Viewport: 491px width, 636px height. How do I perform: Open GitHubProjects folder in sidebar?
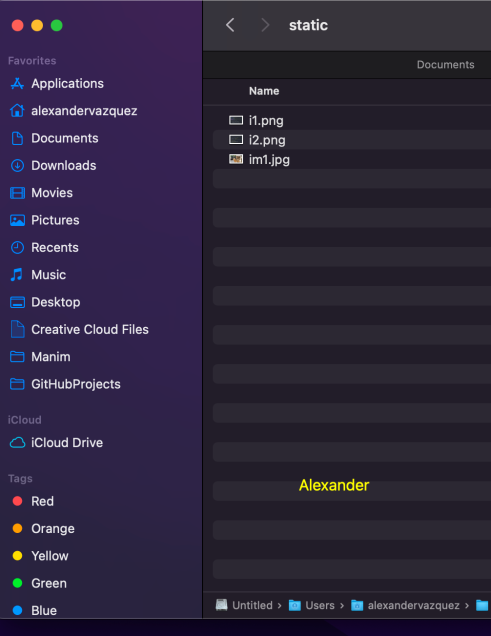pyautogui.click(x=65, y=384)
